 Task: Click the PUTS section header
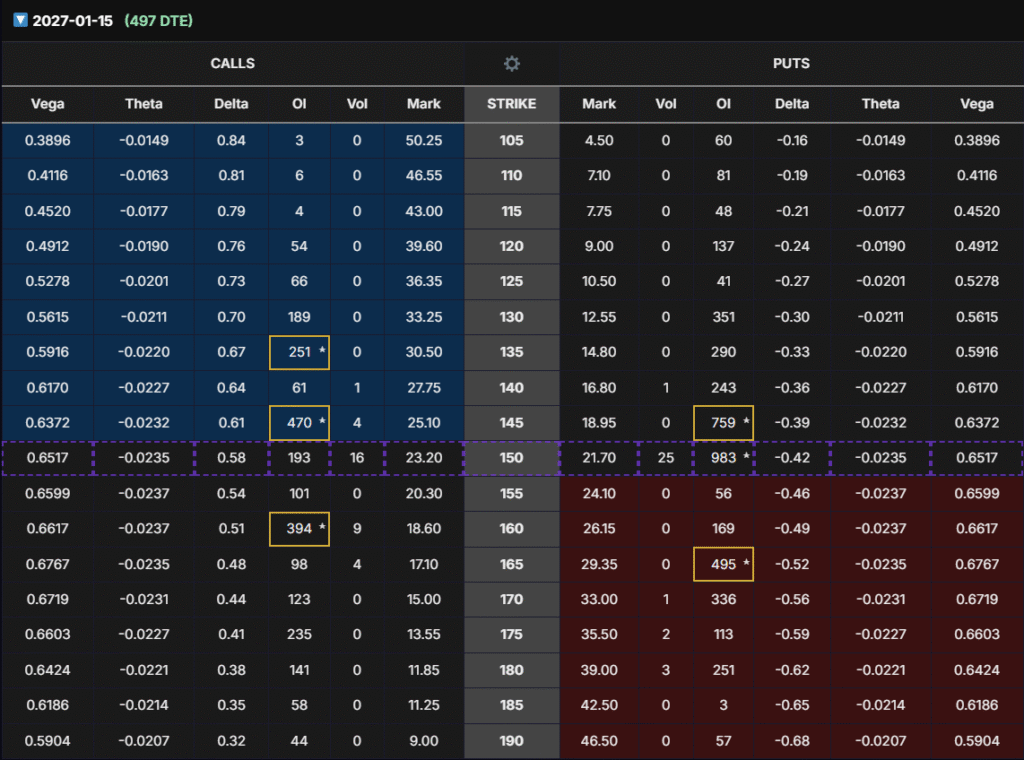point(791,64)
